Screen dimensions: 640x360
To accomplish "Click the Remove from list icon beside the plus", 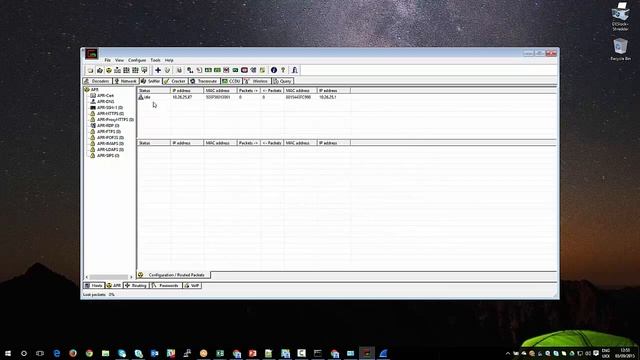I will (x=167, y=70).
